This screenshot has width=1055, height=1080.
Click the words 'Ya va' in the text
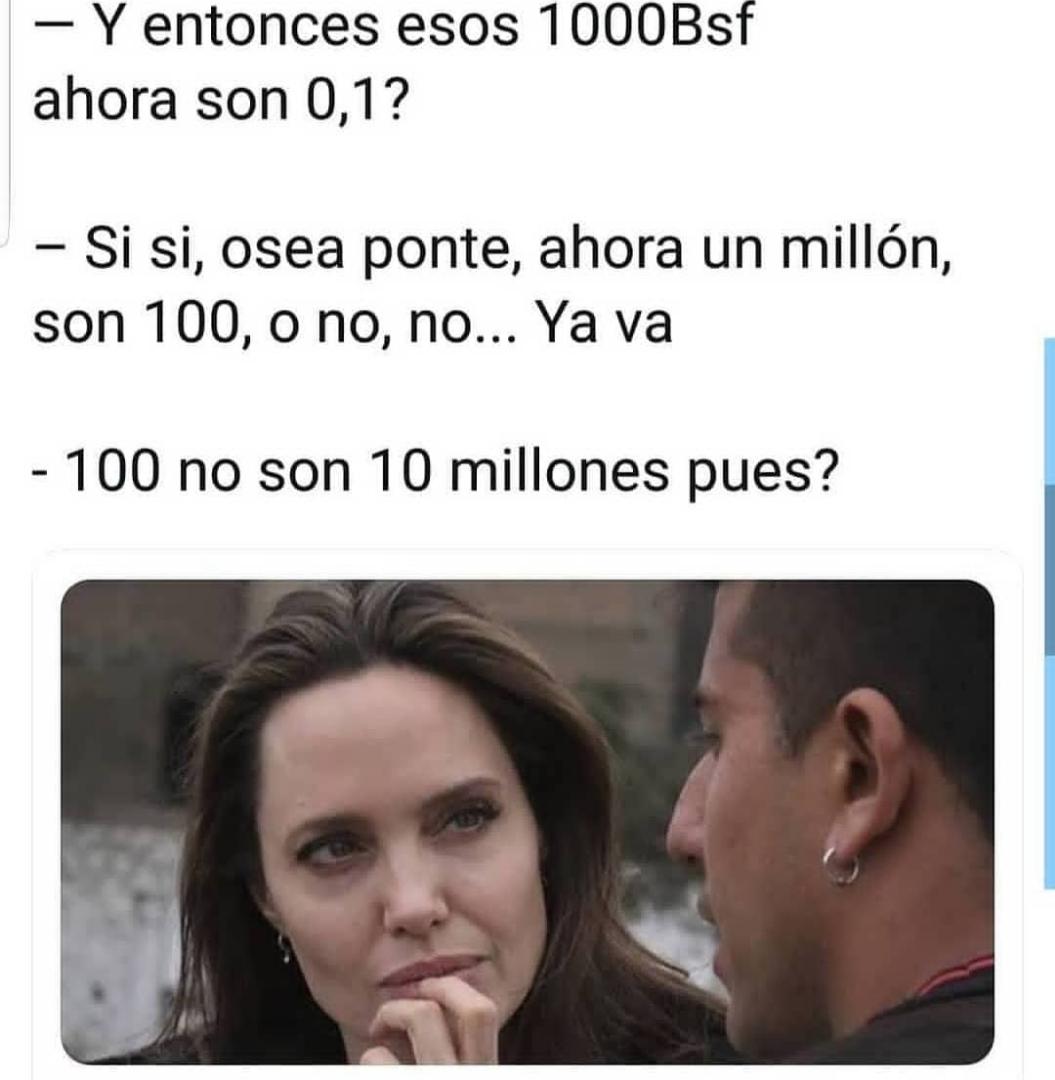click(604, 322)
